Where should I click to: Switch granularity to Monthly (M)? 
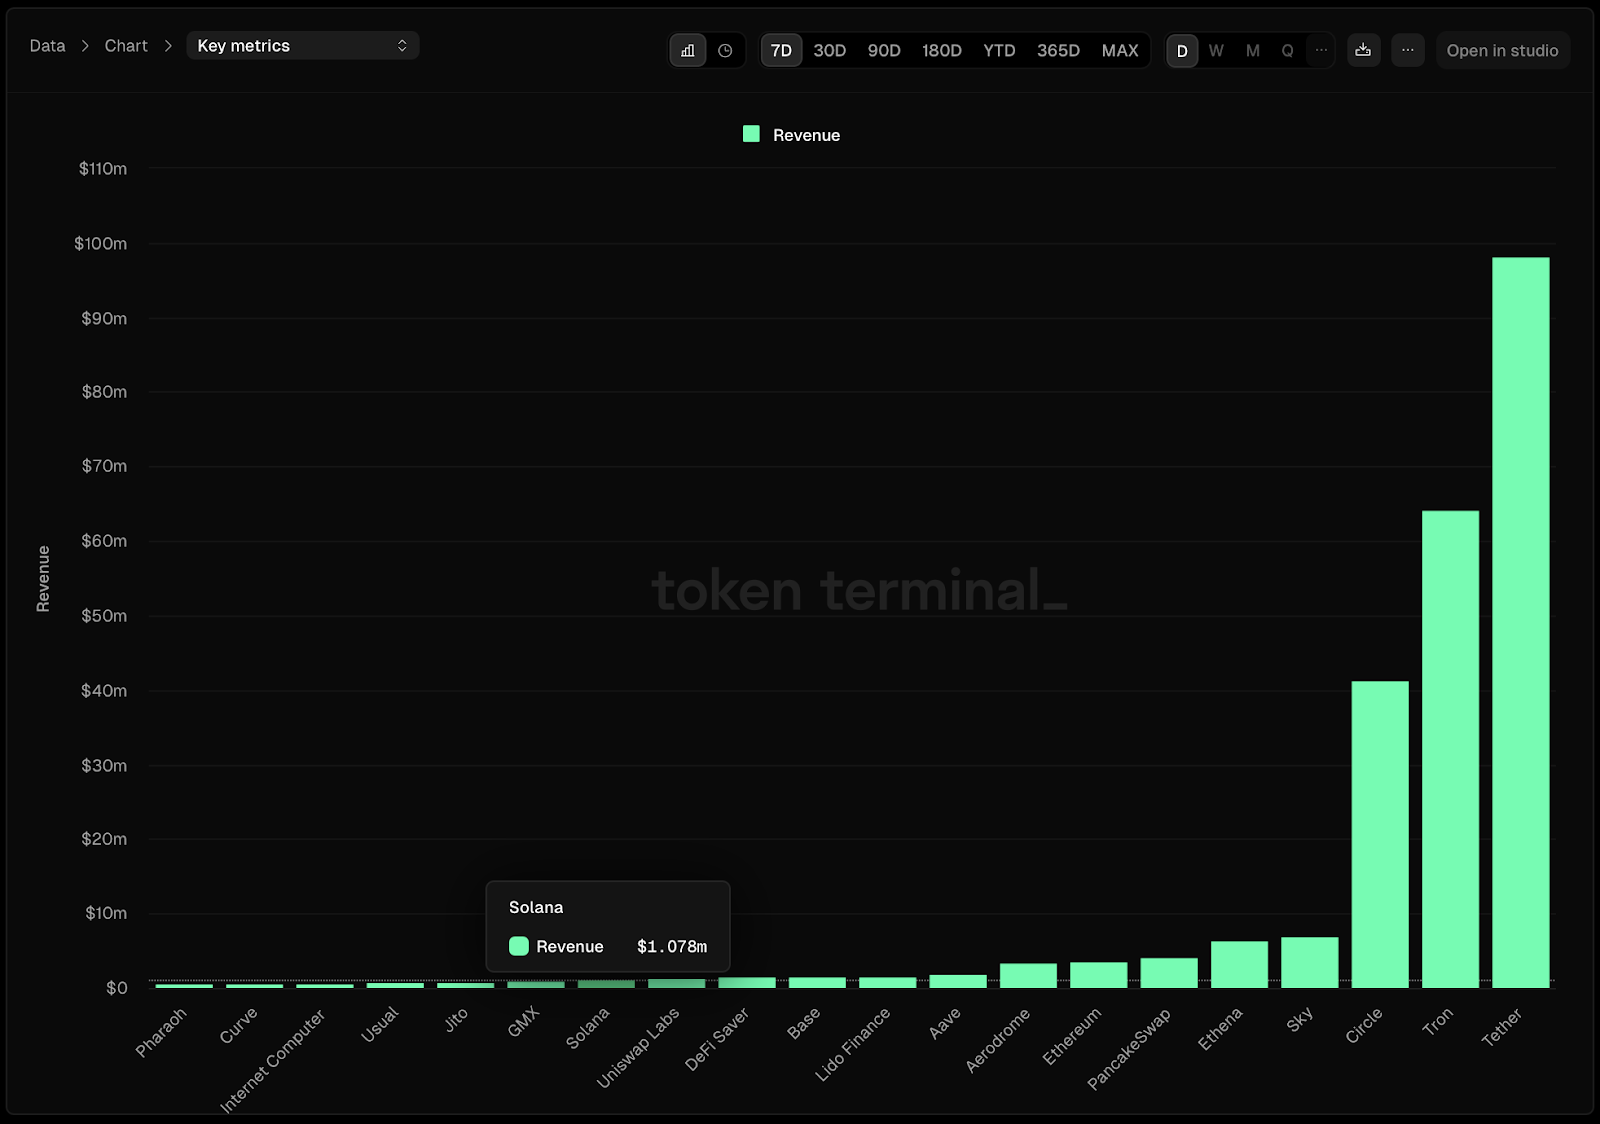coord(1252,50)
